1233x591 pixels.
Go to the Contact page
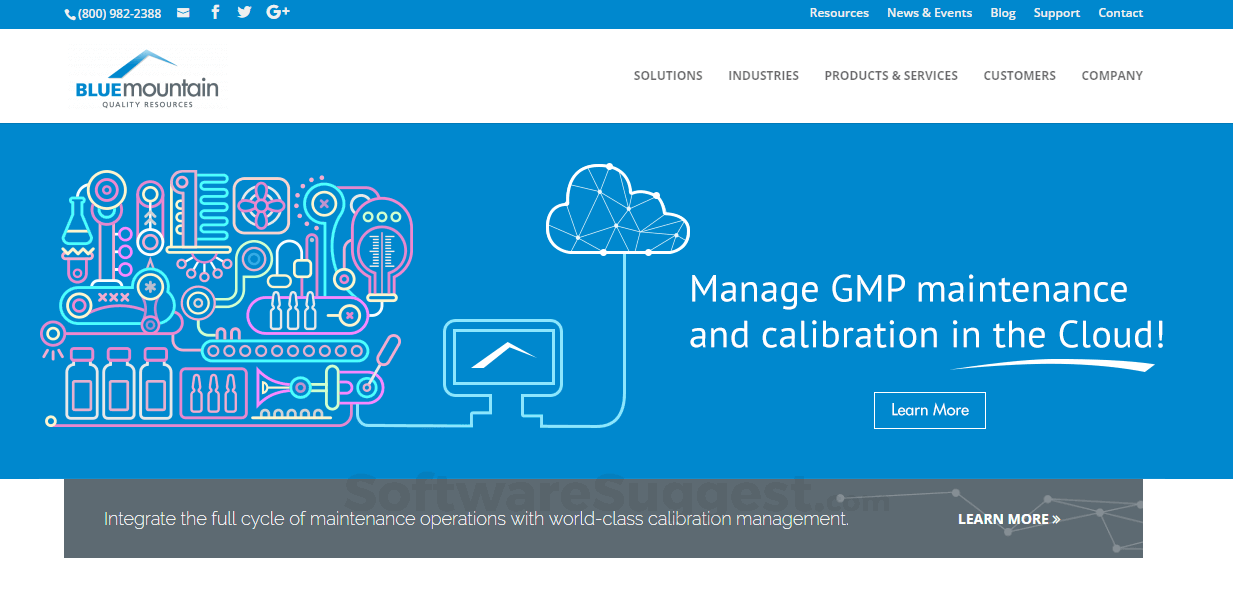pyautogui.click(x=1120, y=13)
